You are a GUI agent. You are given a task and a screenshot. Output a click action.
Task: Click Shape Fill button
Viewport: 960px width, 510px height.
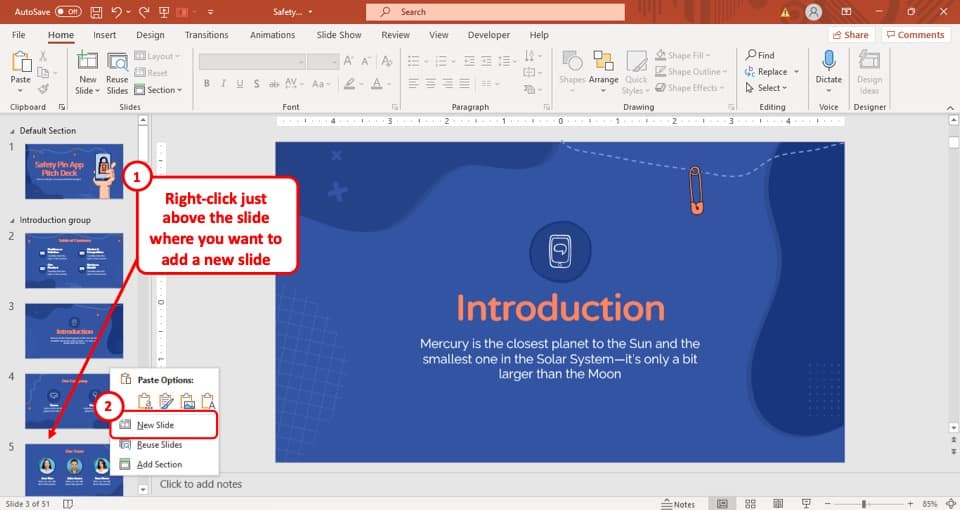[683, 55]
